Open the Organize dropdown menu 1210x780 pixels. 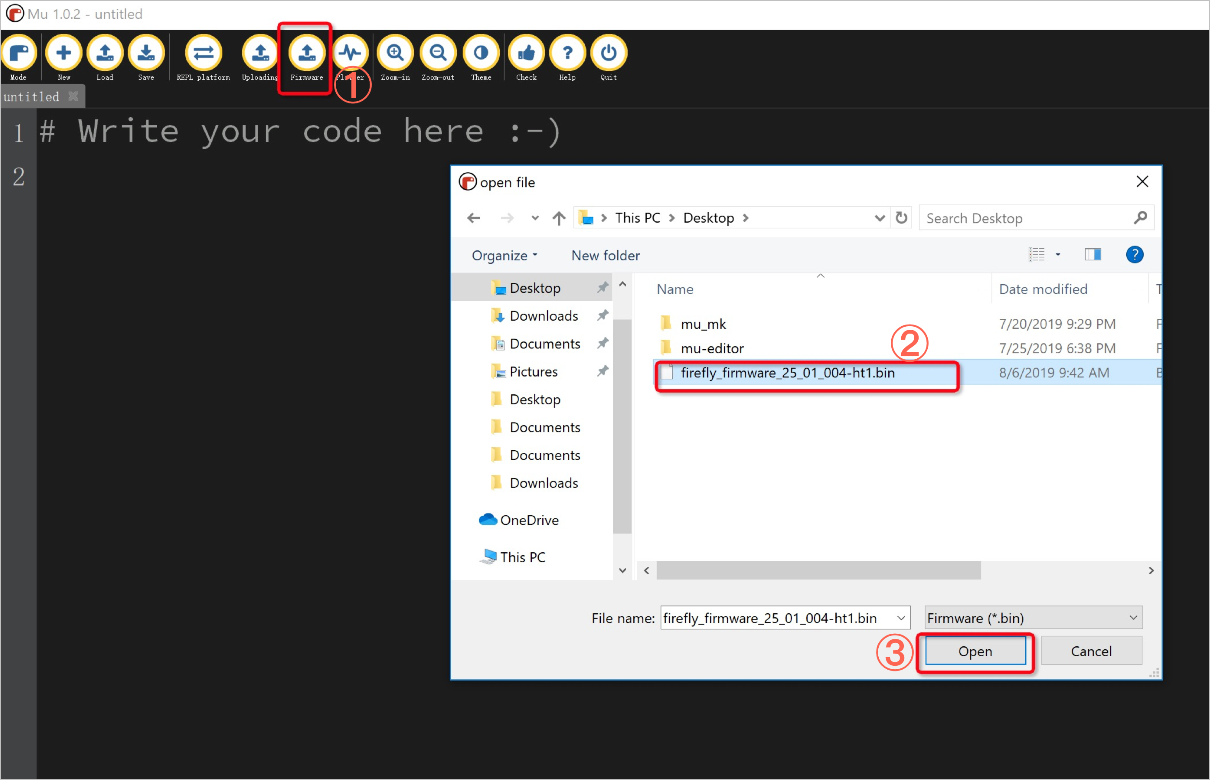[x=505, y=255]
